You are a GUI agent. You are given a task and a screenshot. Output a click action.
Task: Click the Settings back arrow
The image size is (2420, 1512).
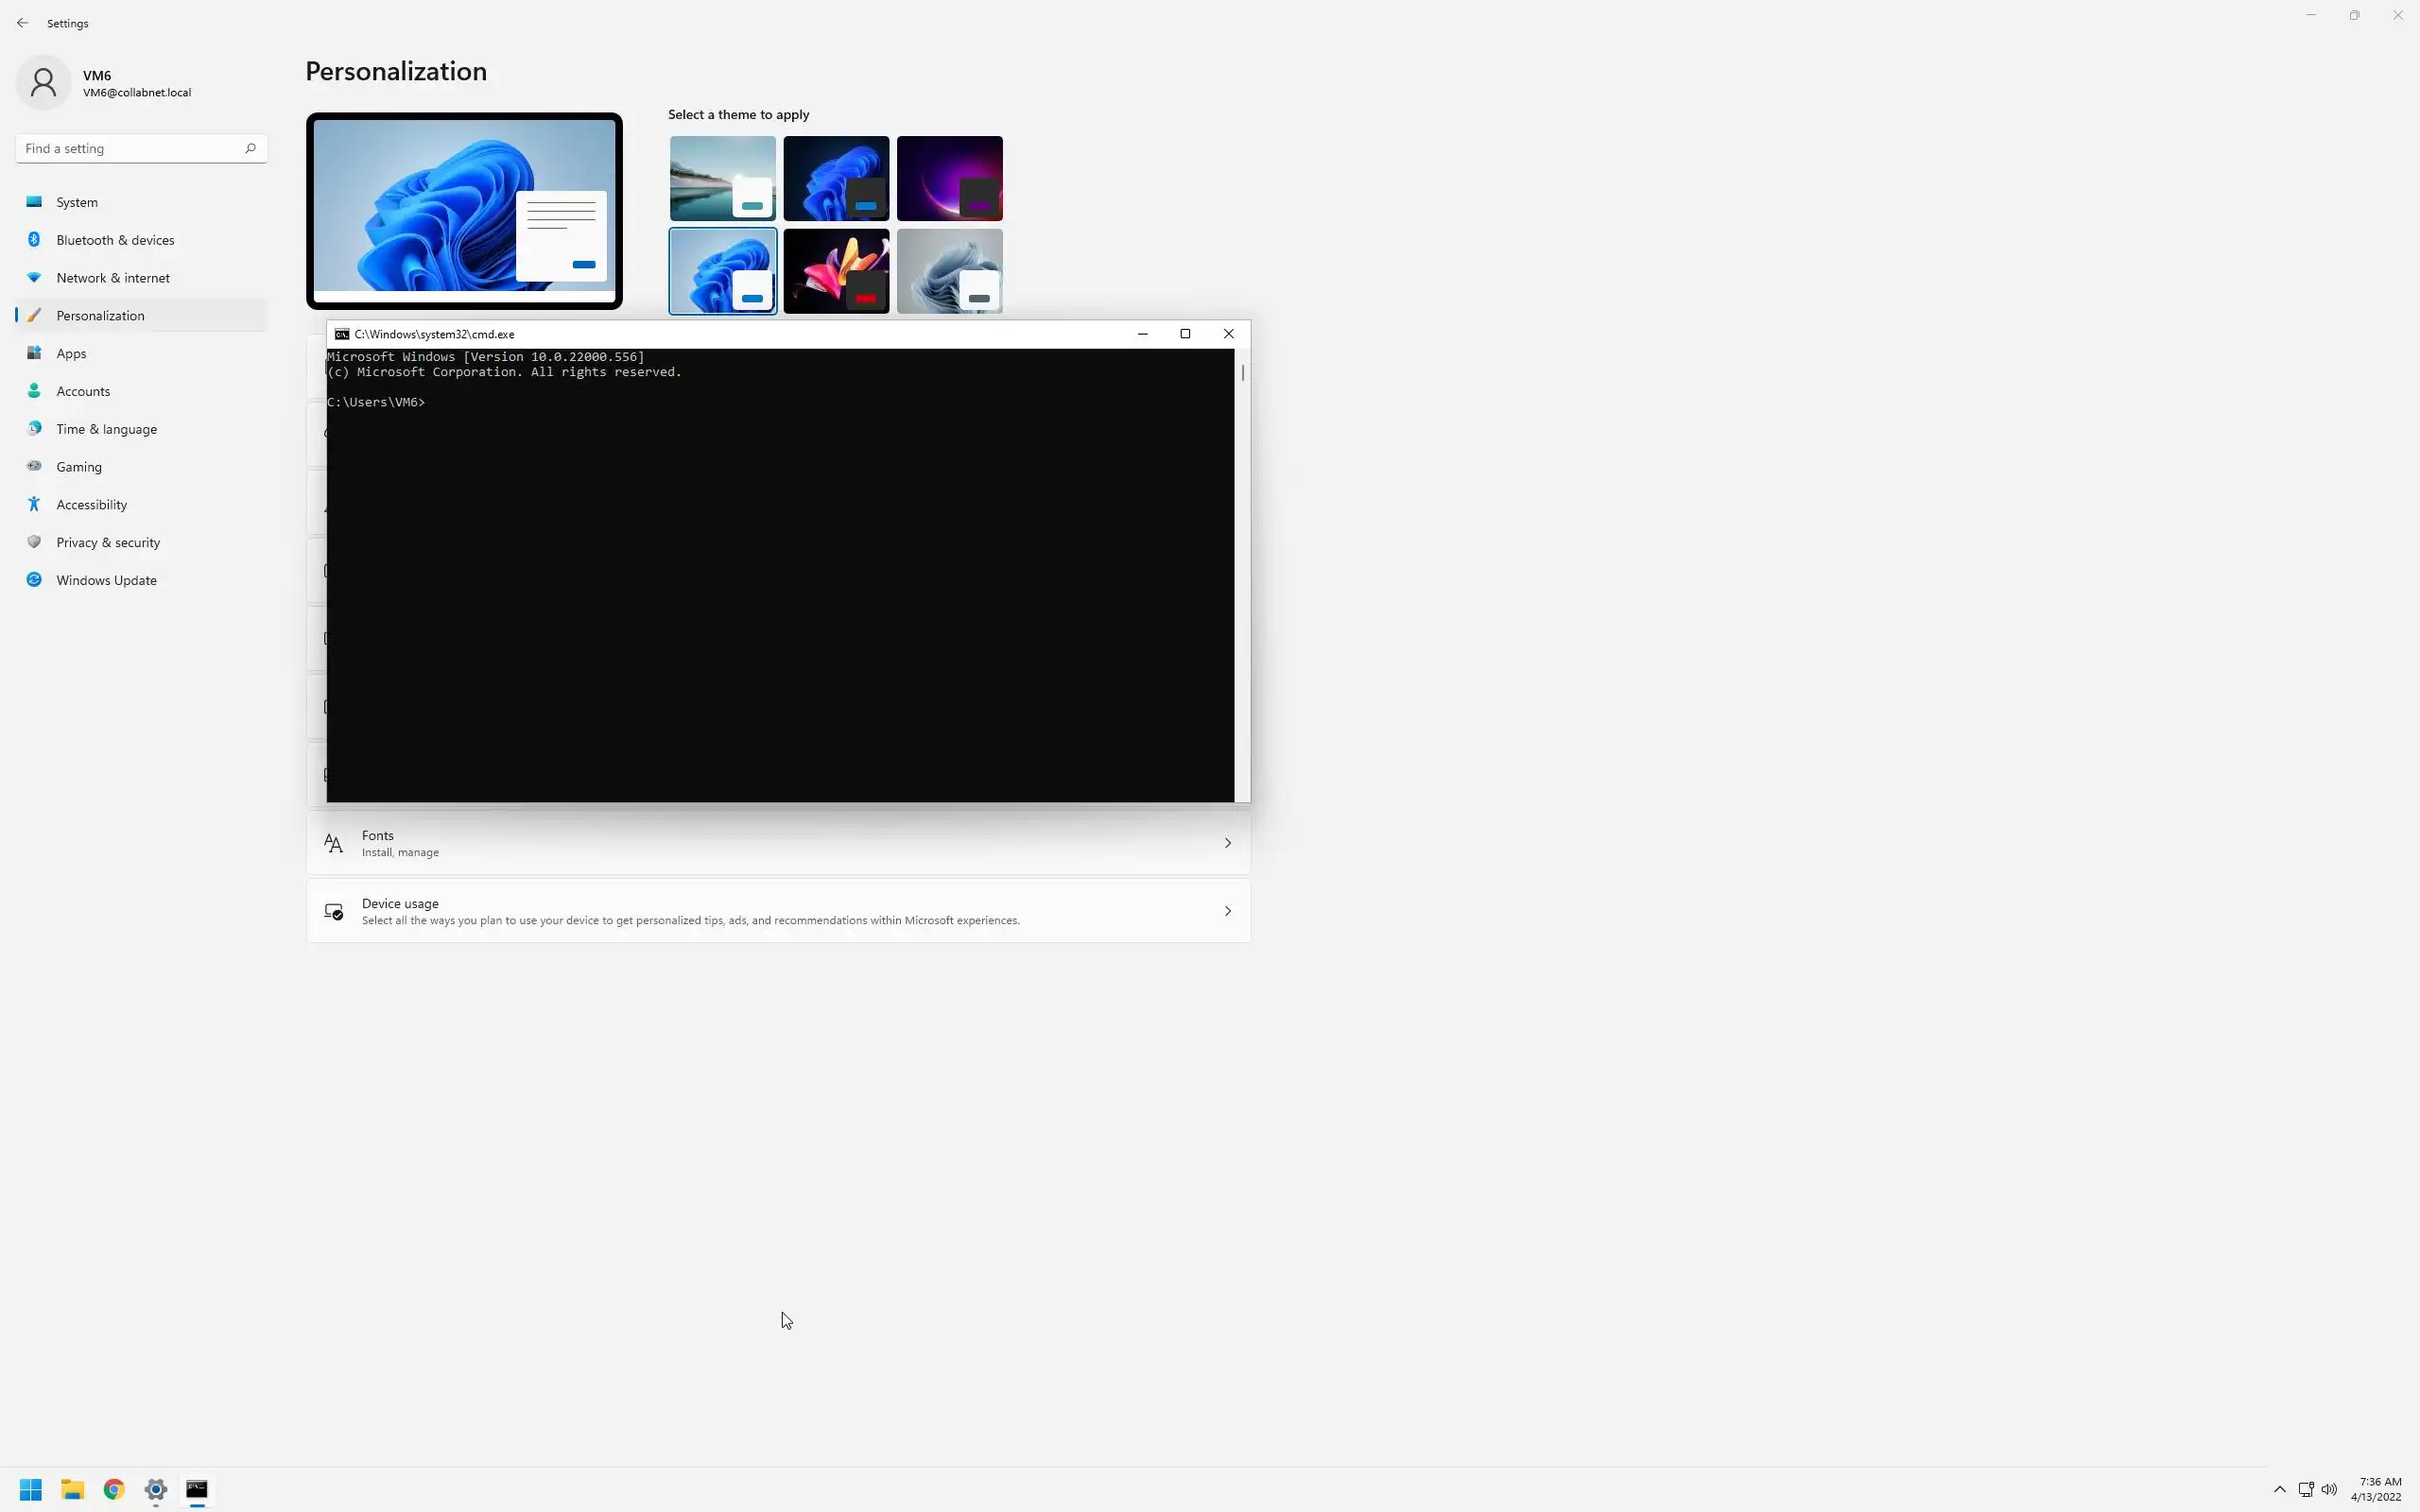[x=22, y=23]
